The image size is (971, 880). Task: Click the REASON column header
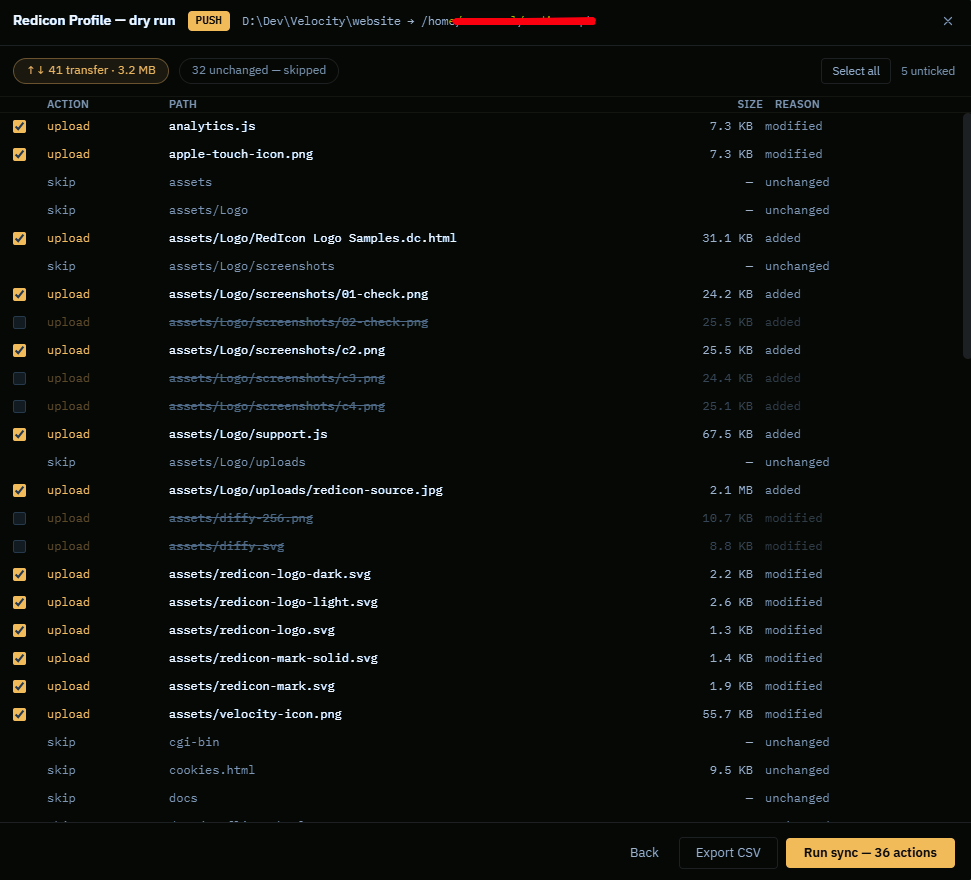pyautogui.click(x=797, y=104)
